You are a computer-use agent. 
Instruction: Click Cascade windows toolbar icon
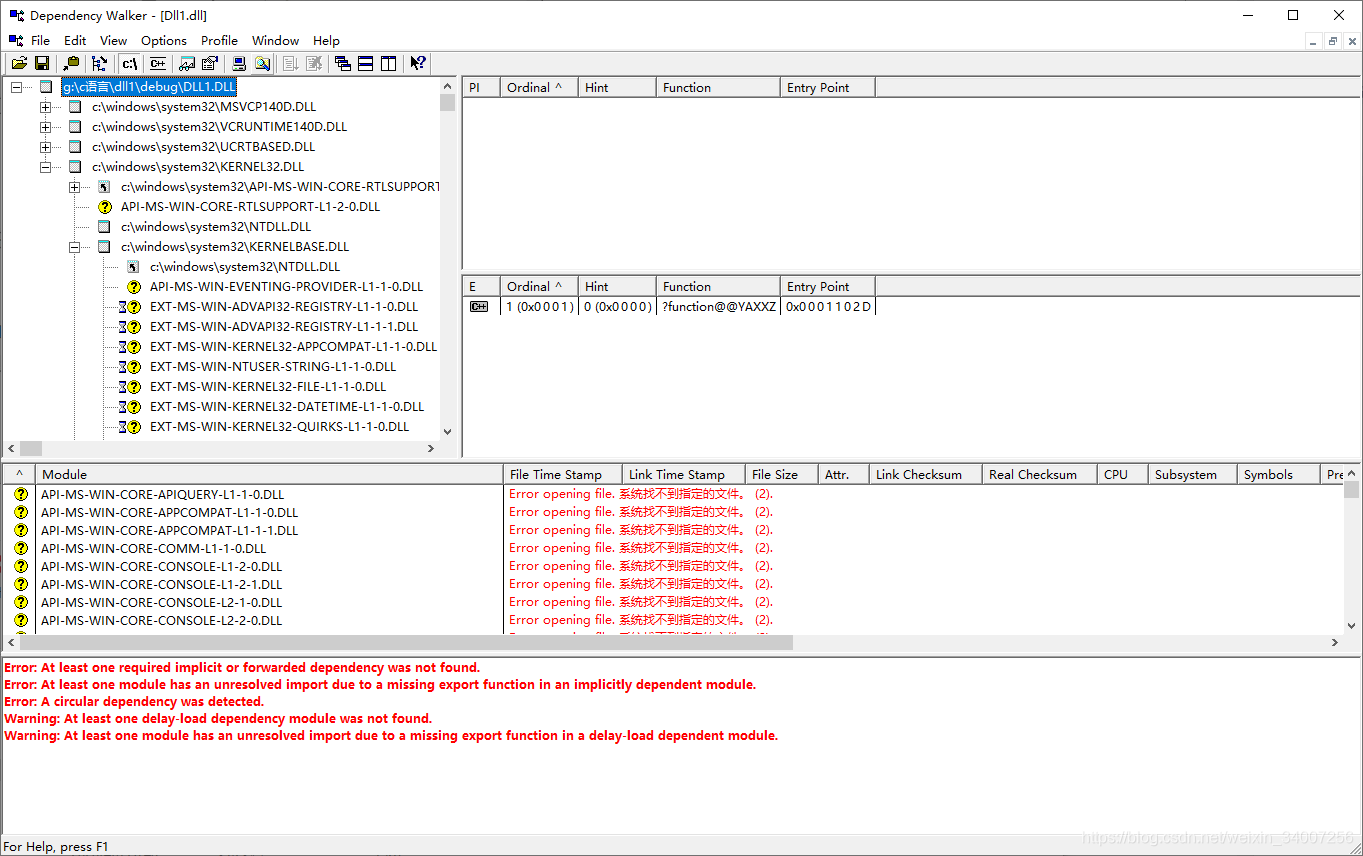(x=343, y=63)
